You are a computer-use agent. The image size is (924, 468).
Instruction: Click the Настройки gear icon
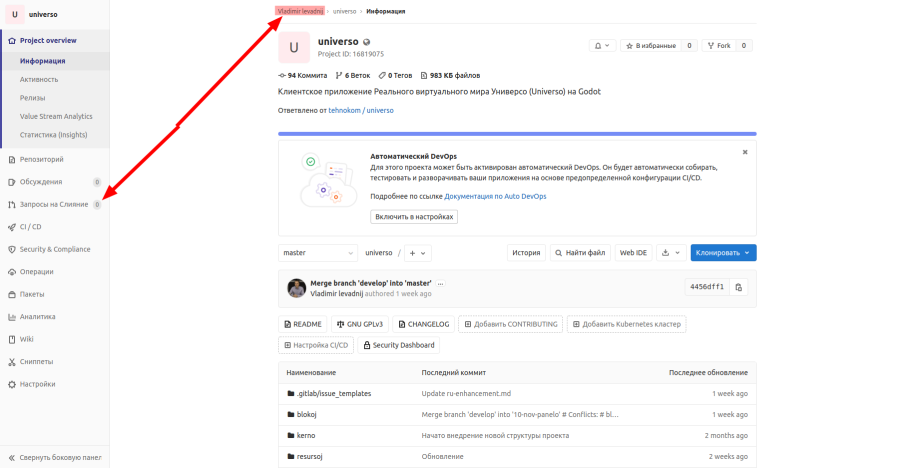click(12, 384)
